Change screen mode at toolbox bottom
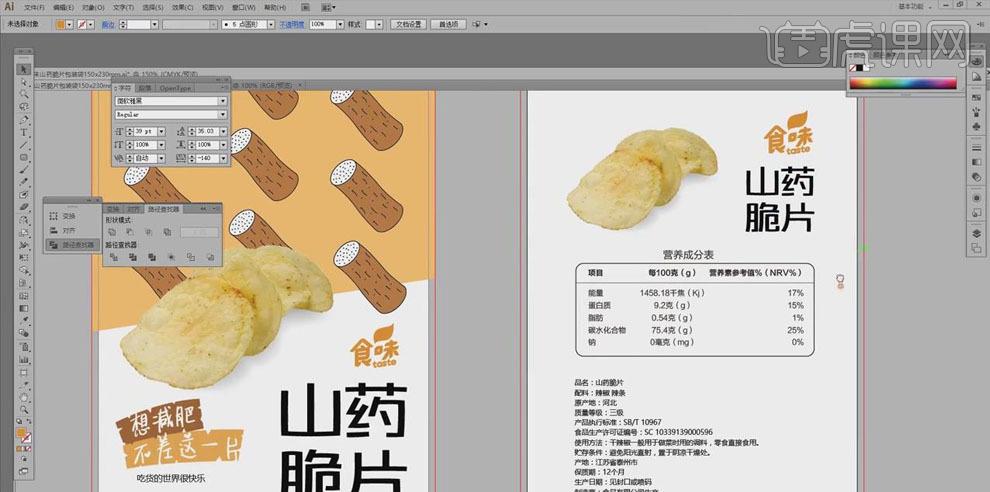 (24, 471)
